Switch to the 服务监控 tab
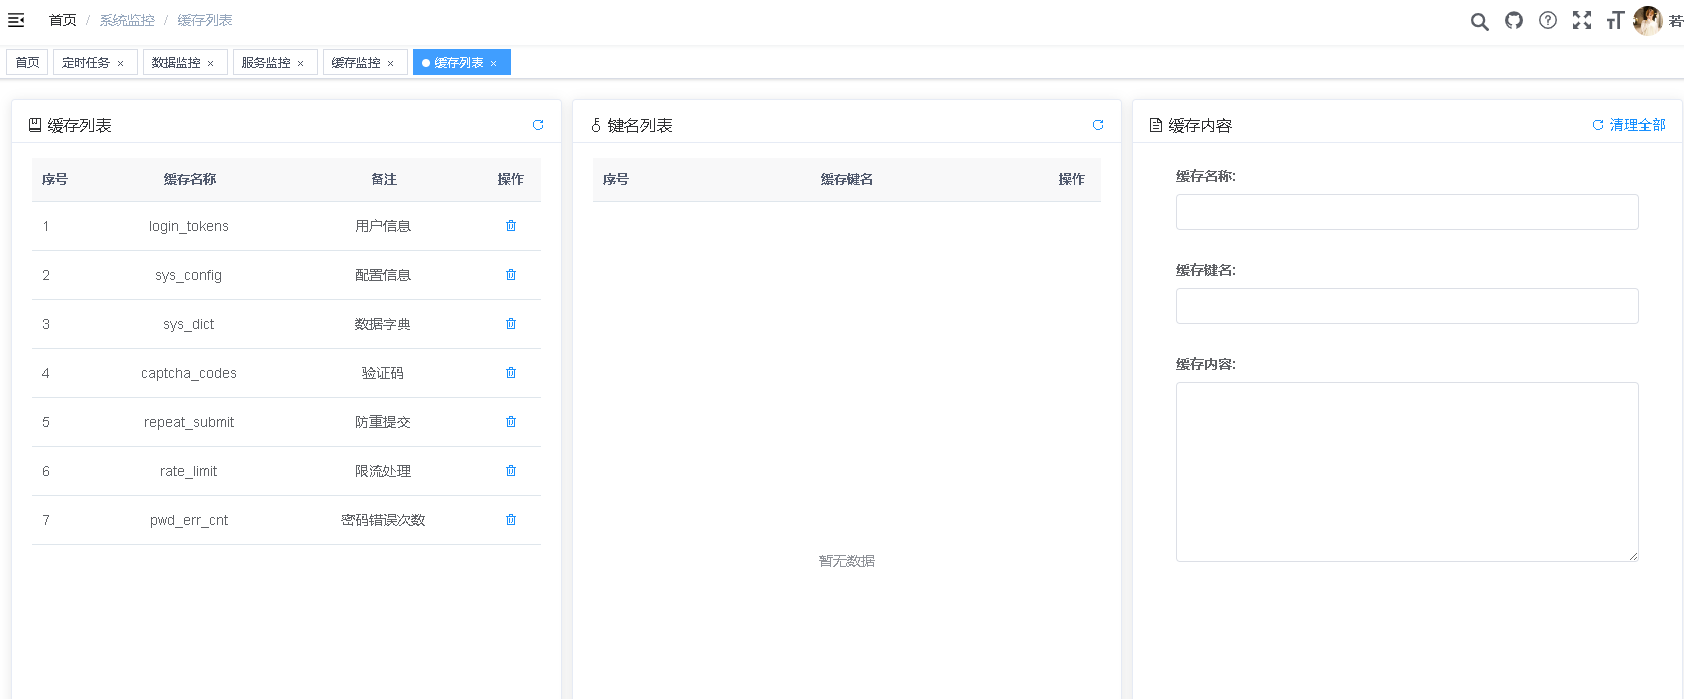The width and height of the screenshot is (1684, 699). tap(266, 62)
